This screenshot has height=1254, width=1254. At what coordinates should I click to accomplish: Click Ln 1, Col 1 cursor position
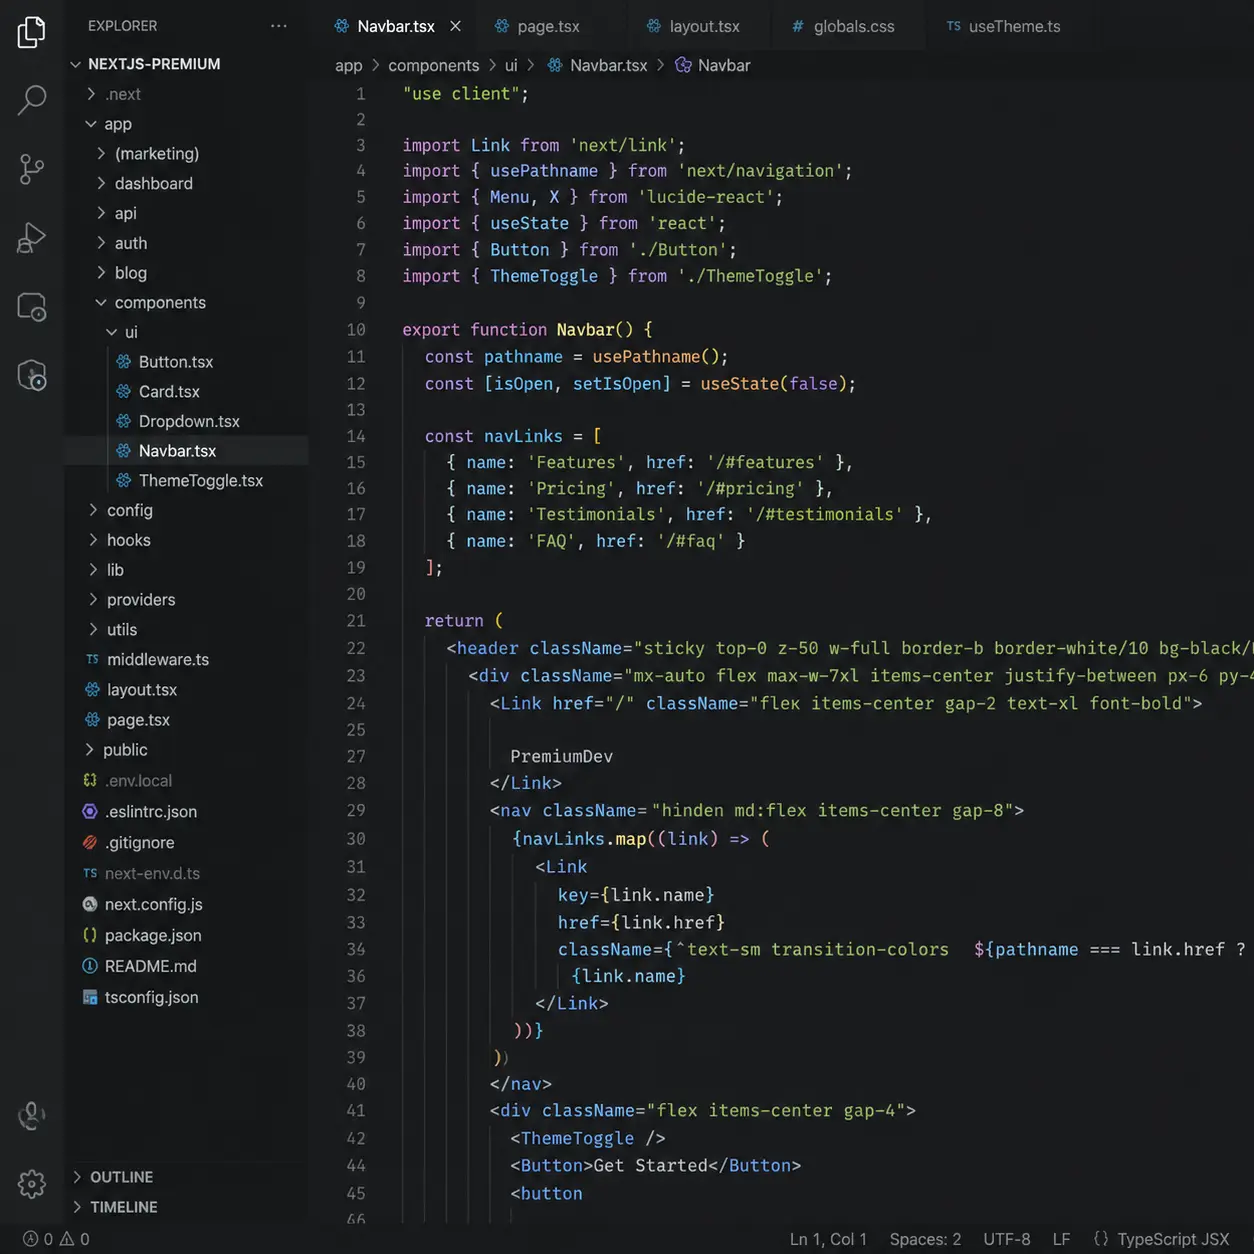pyautogui.click(x=828, y=1239)
